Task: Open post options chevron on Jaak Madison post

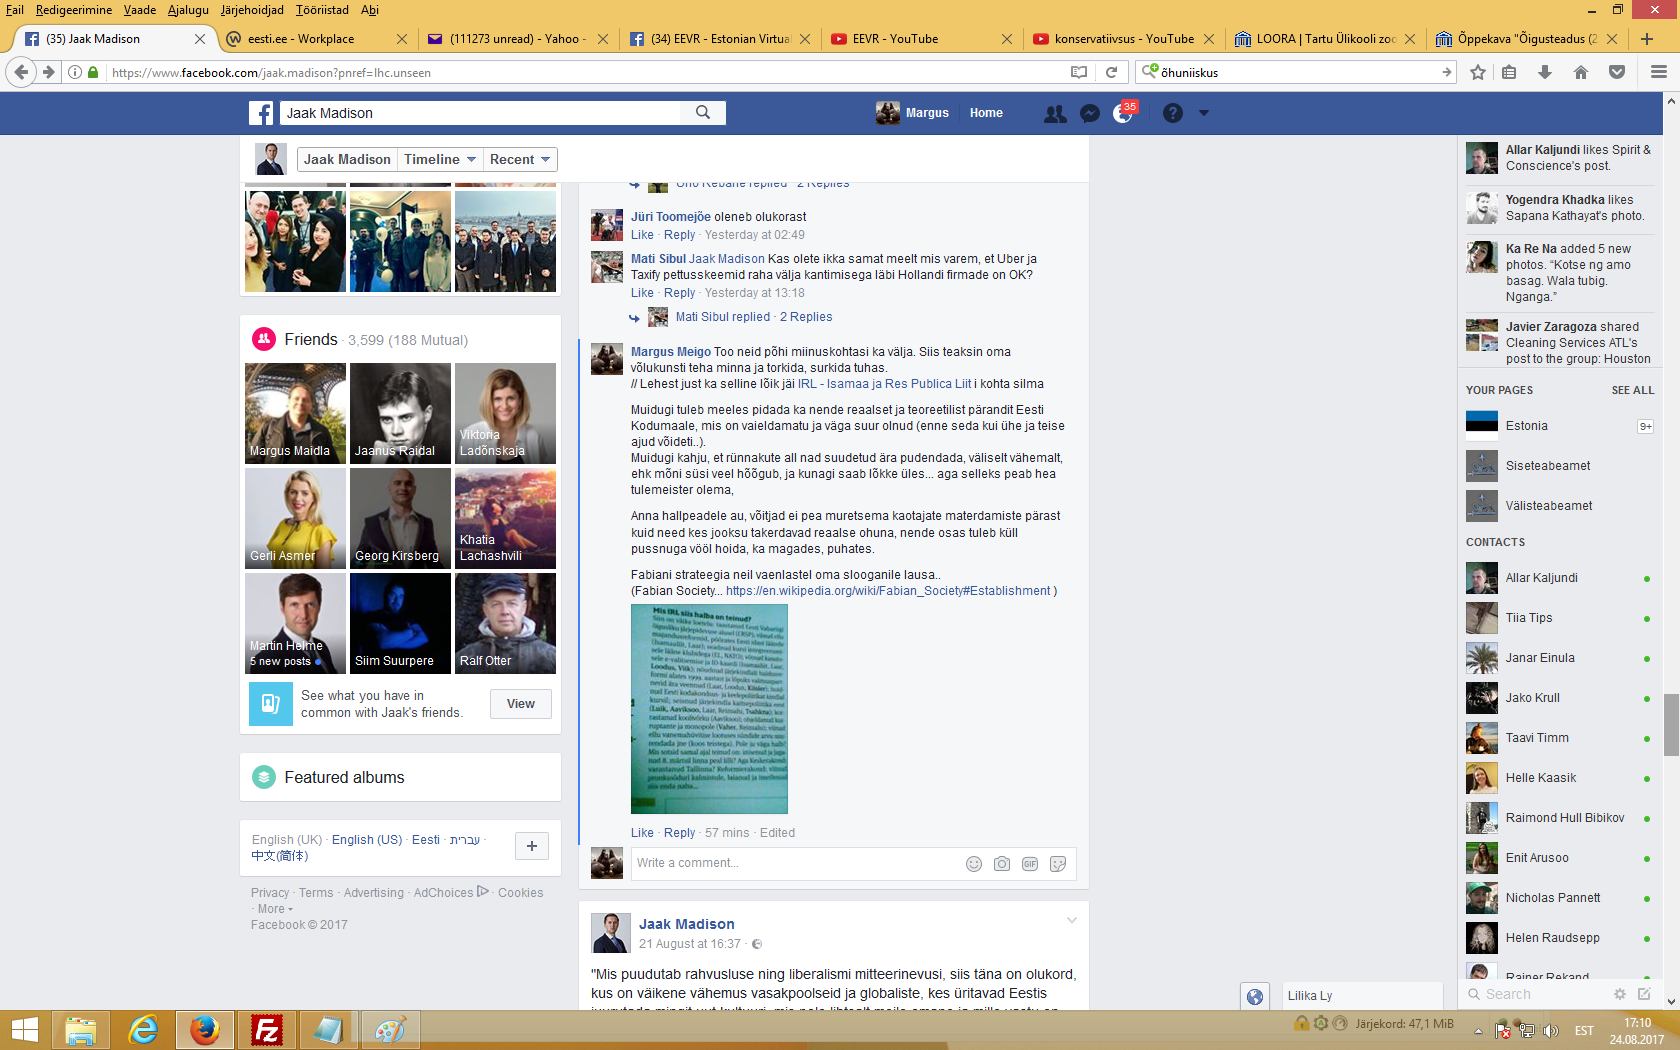Action: point(1071,921)
